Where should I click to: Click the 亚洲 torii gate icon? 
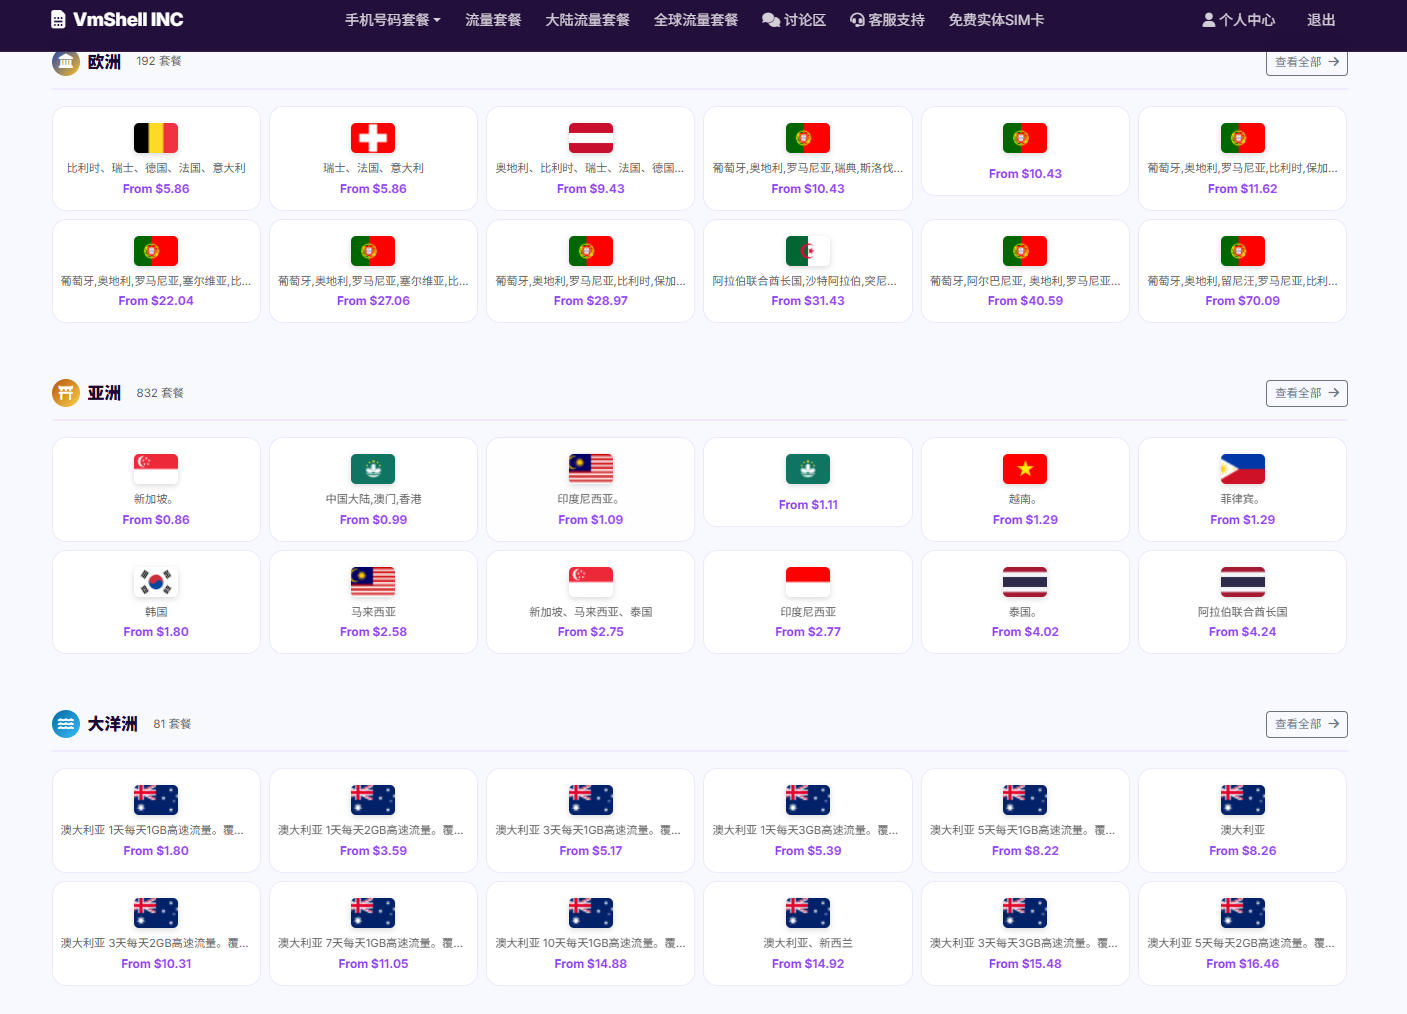coord(65,392)
